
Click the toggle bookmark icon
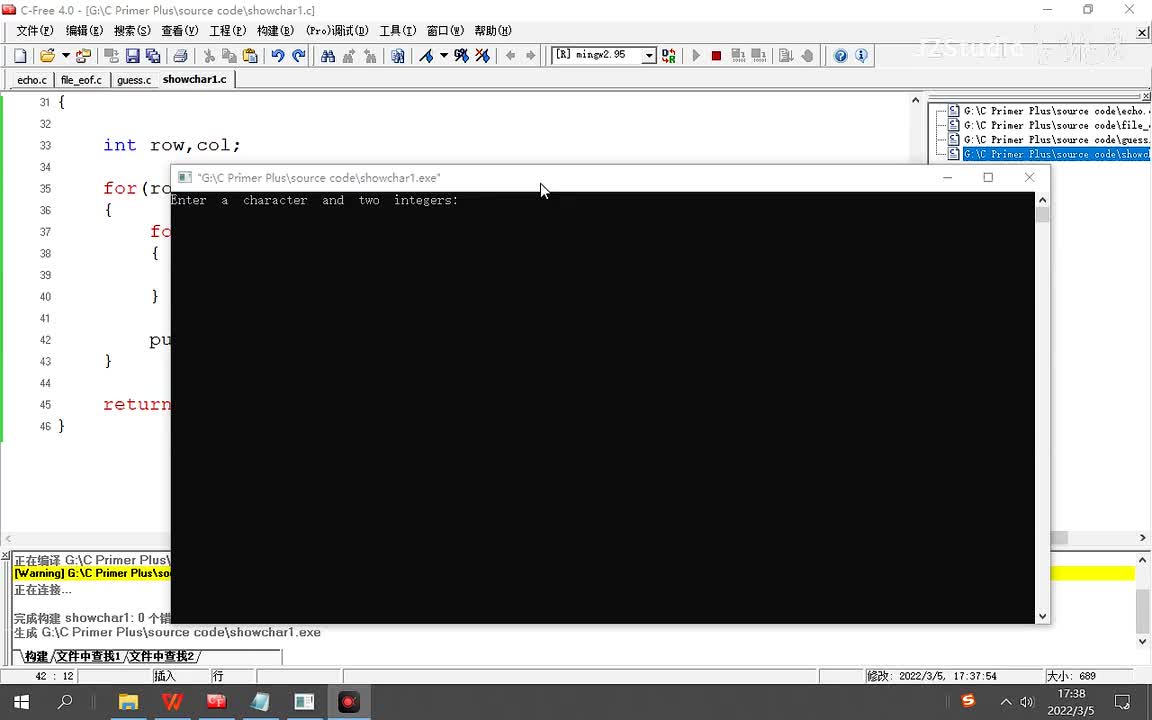pyautogui.click(x=426, y=55)
